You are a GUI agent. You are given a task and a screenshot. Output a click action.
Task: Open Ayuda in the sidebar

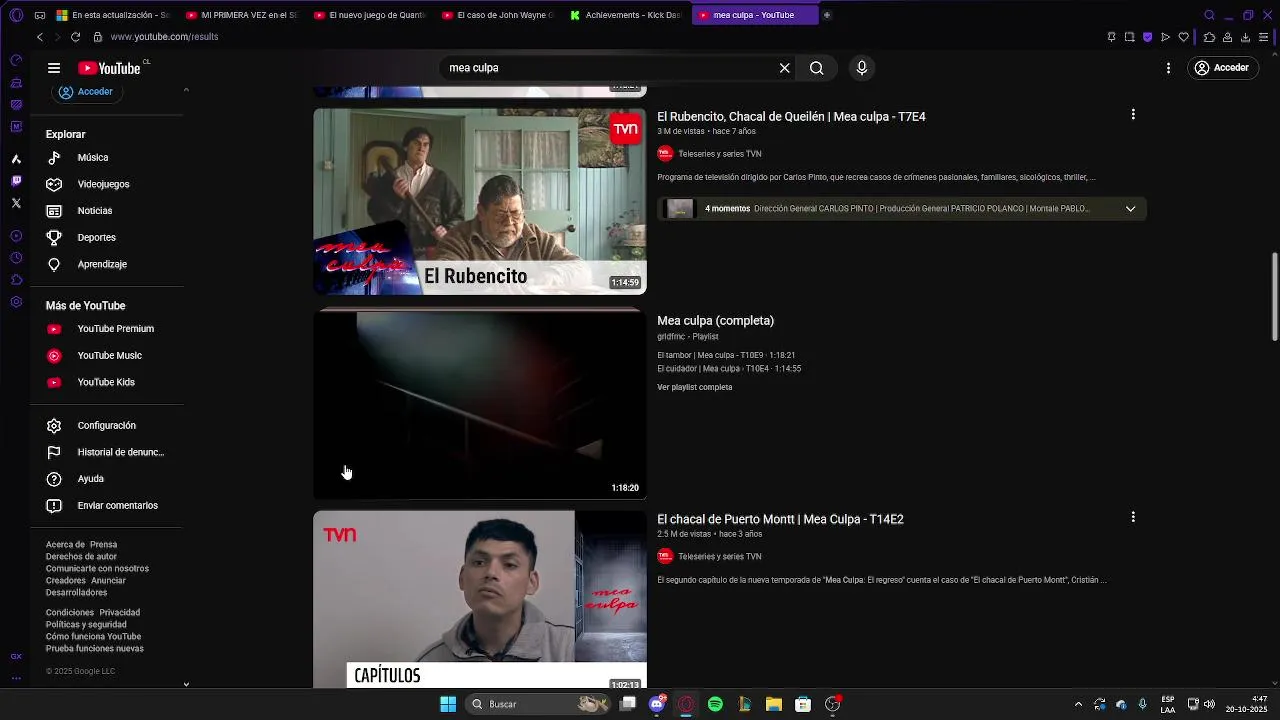pos(90,479)
